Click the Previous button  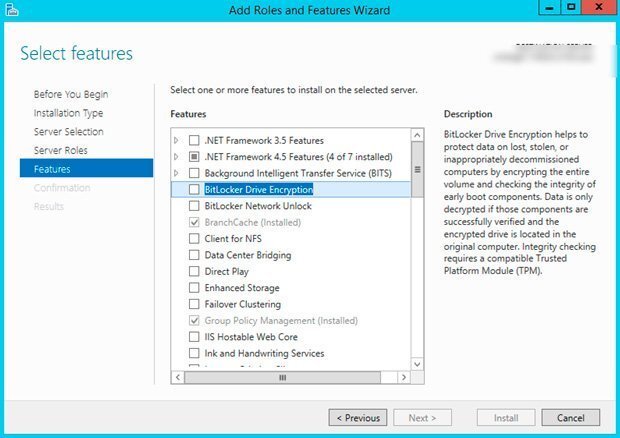point(358,417)
